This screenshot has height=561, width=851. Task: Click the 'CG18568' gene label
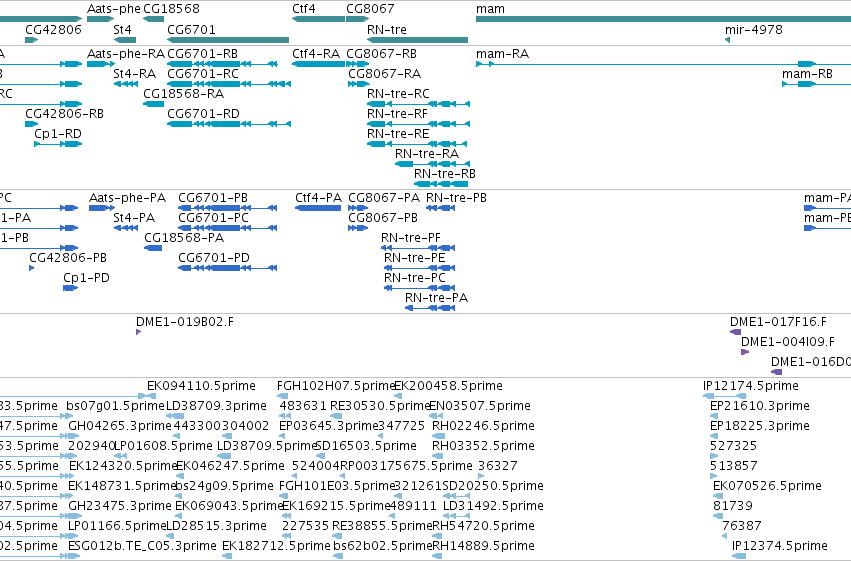172,9
